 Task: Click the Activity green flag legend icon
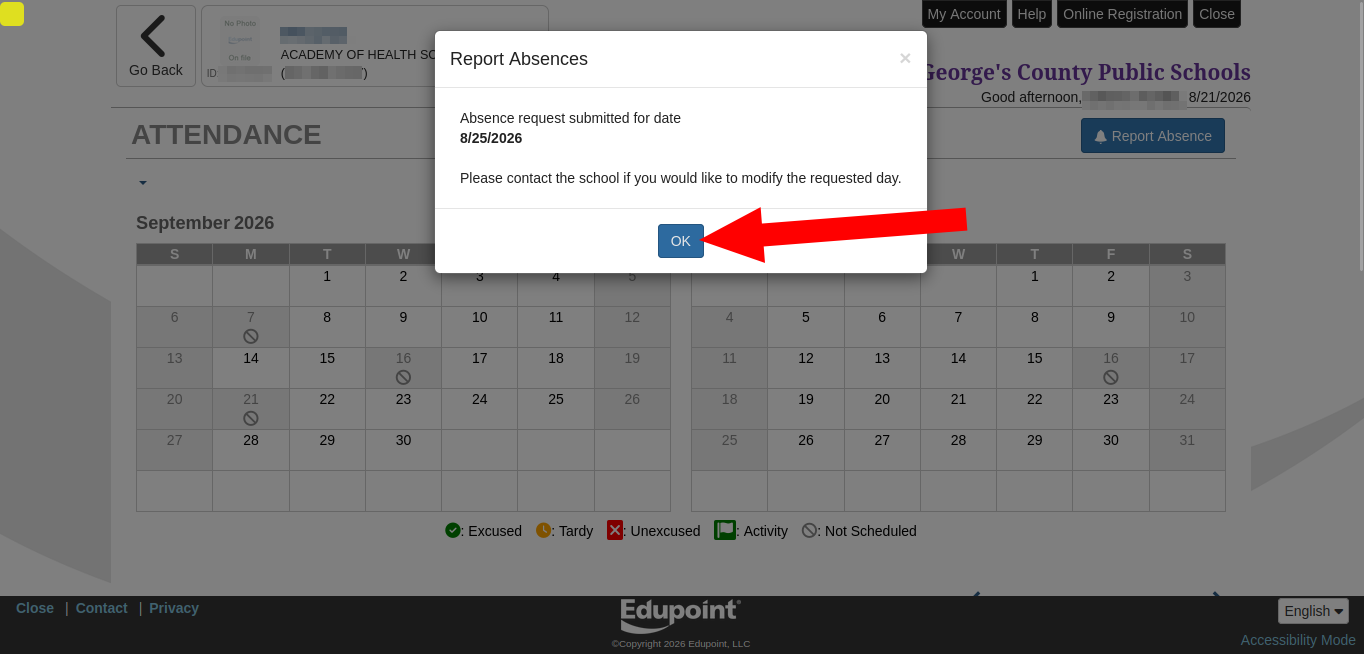pos(725,530)
